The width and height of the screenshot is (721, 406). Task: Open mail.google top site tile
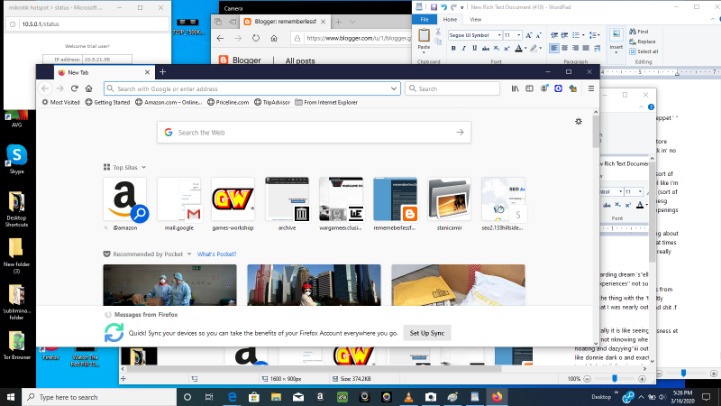(179, 204)
